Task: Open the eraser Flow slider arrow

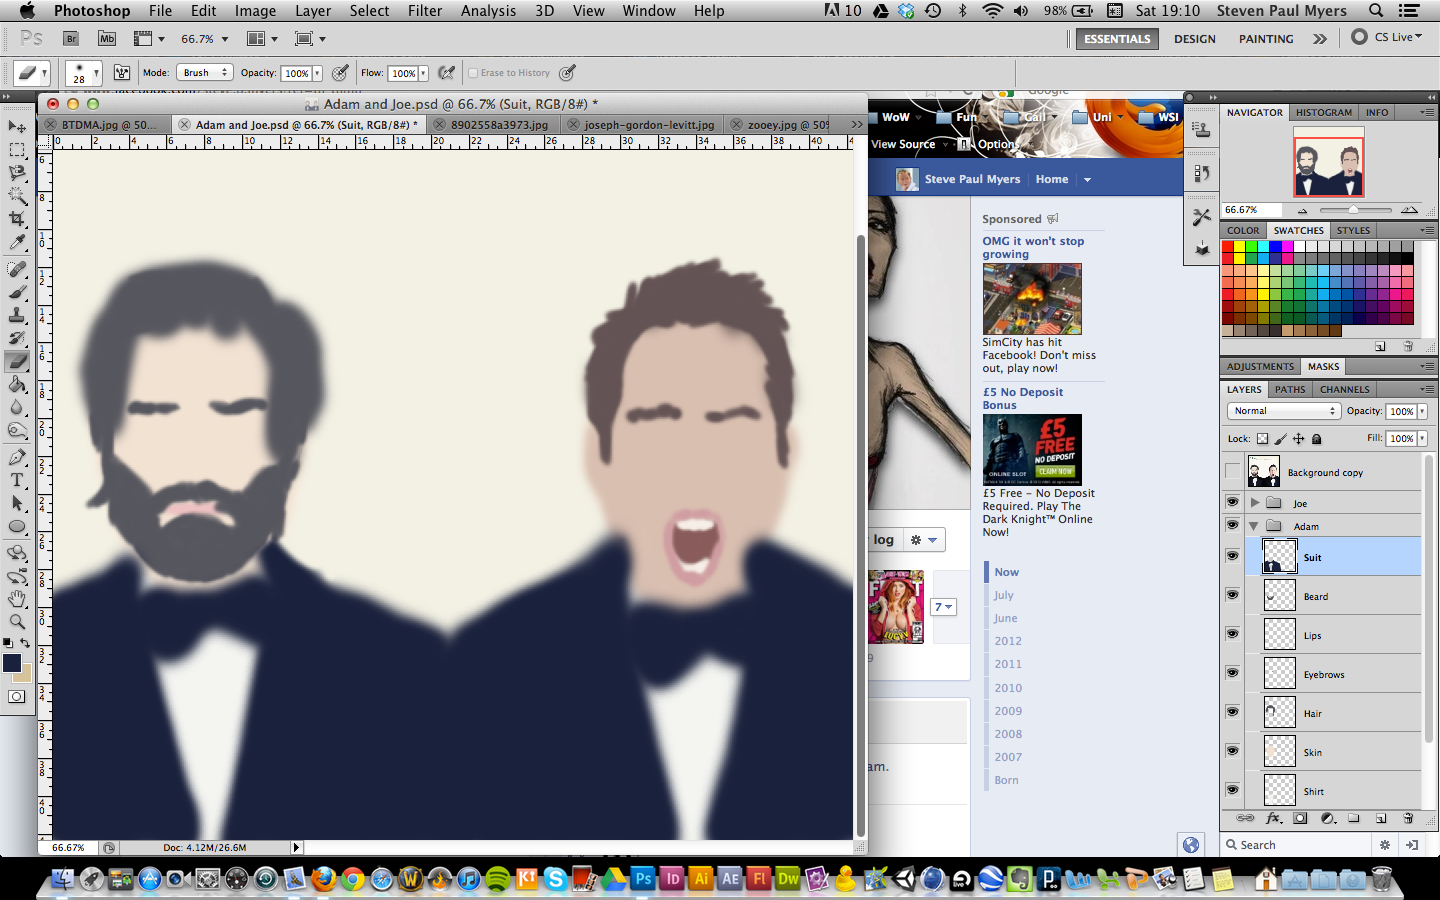Action: click(423, 73)
